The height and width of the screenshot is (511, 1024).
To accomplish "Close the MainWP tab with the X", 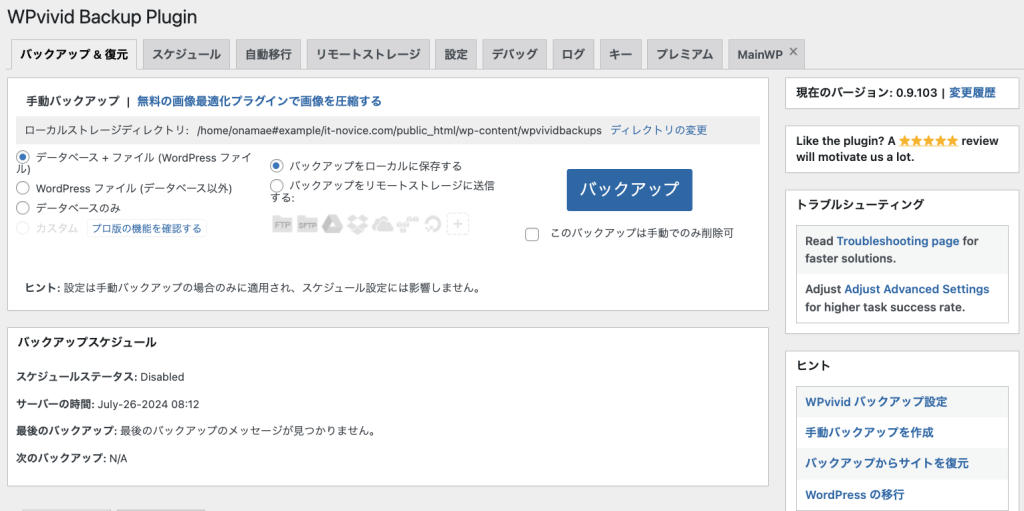I will coord(793,52).
